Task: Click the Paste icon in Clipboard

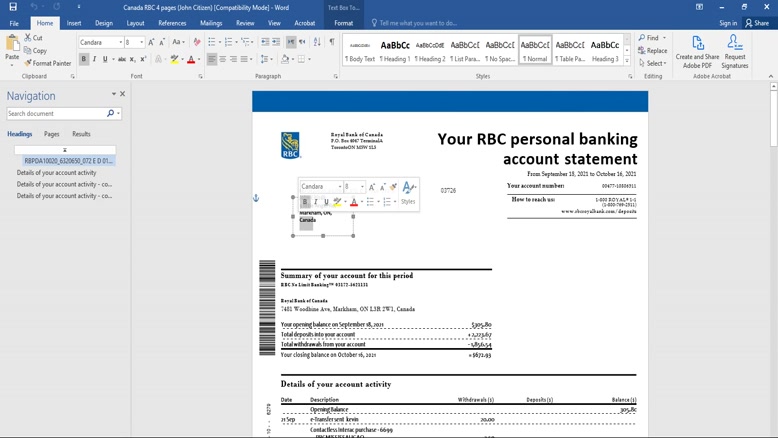Action: coord(12,46)
